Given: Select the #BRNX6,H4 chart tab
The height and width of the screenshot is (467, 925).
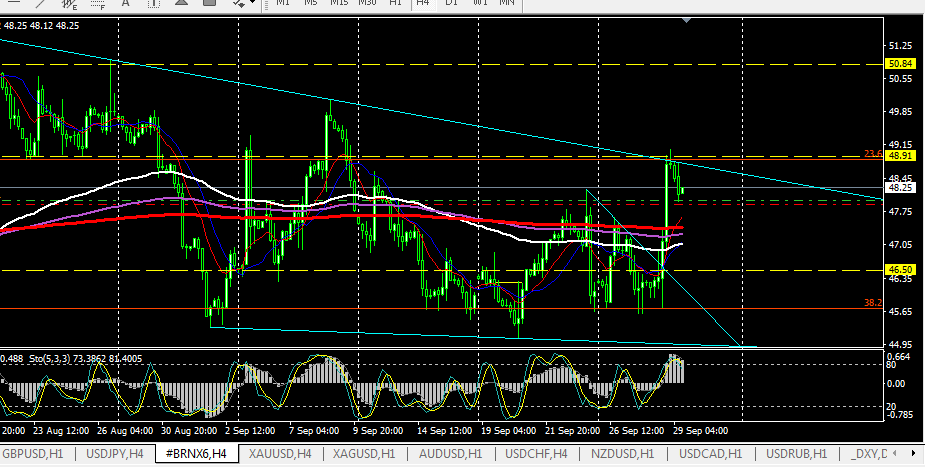Looking at the screenshot, I should [x=197, y=453].
